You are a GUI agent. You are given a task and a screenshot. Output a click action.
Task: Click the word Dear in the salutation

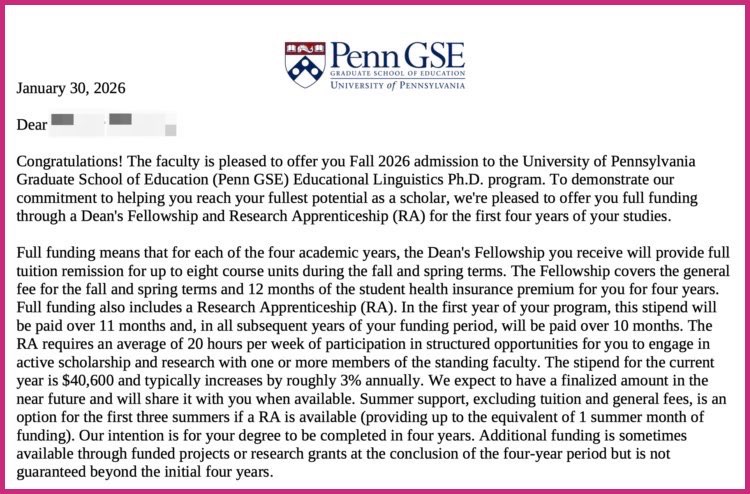click(31, 125)
